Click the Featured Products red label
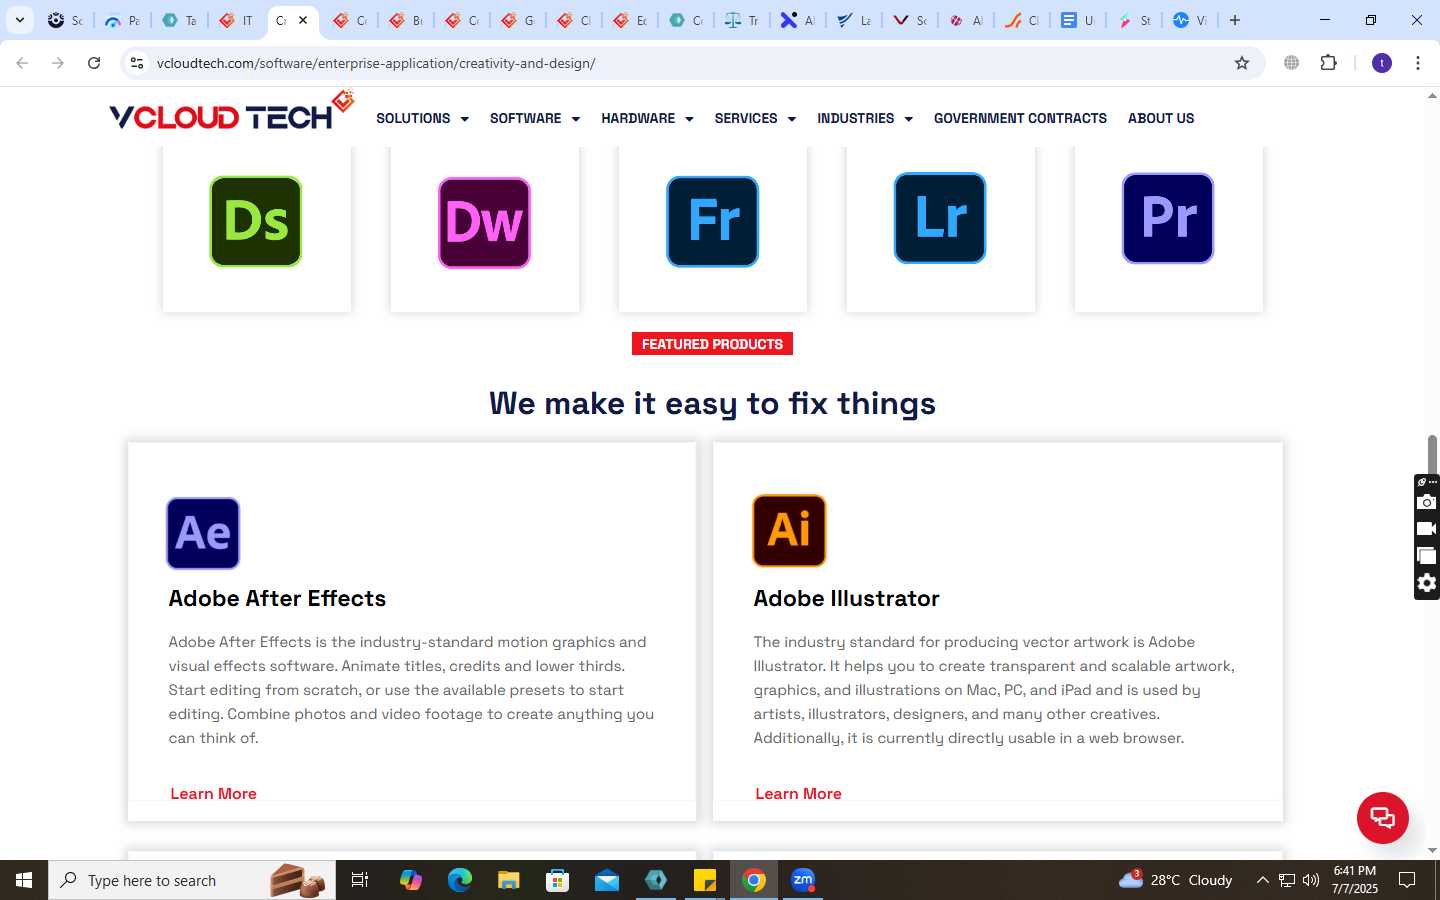 coord(712,344)
